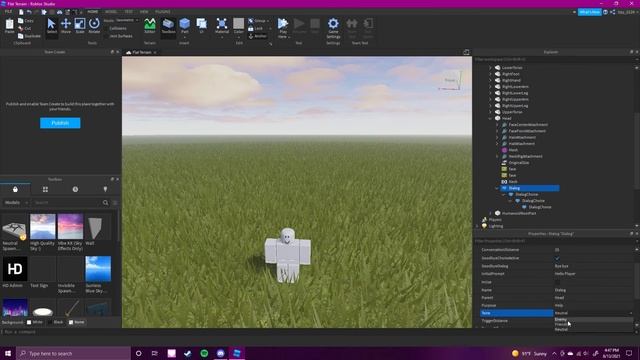Open Steam from the taskbar
640x360 pixels.
click(x=188, y=353)
